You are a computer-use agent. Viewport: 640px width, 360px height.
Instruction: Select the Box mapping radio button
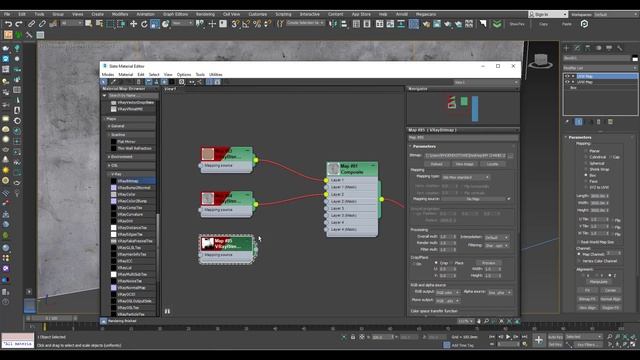pyautogui.click(x=586, y=175)
